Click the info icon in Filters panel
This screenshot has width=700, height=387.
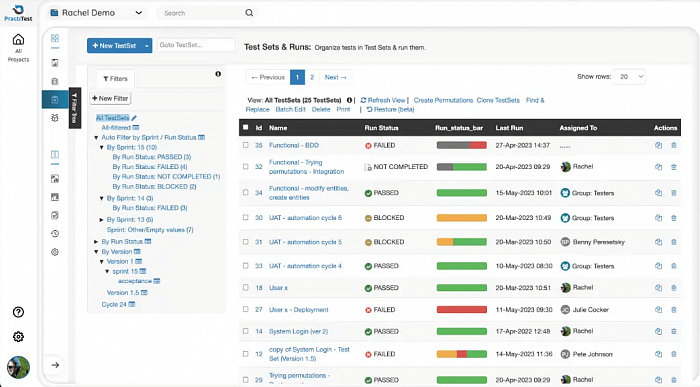pyautogui.click(x=218, y=74)
